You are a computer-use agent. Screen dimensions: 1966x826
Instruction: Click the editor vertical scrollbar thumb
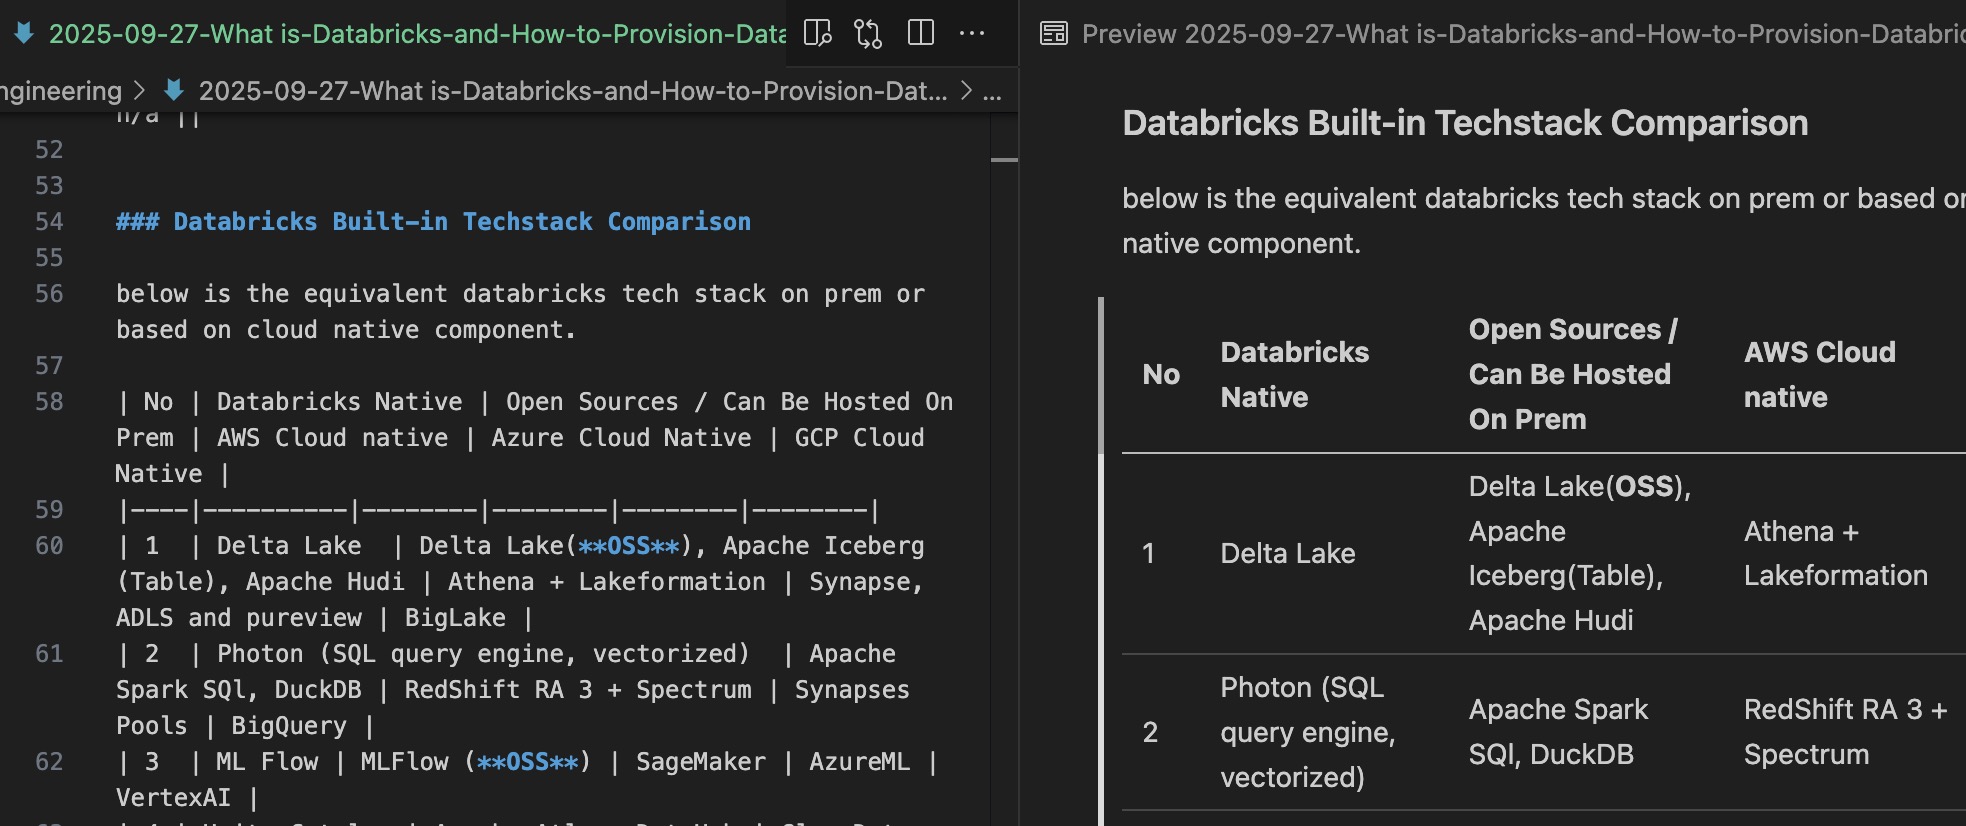click(x=1004, y=160)
